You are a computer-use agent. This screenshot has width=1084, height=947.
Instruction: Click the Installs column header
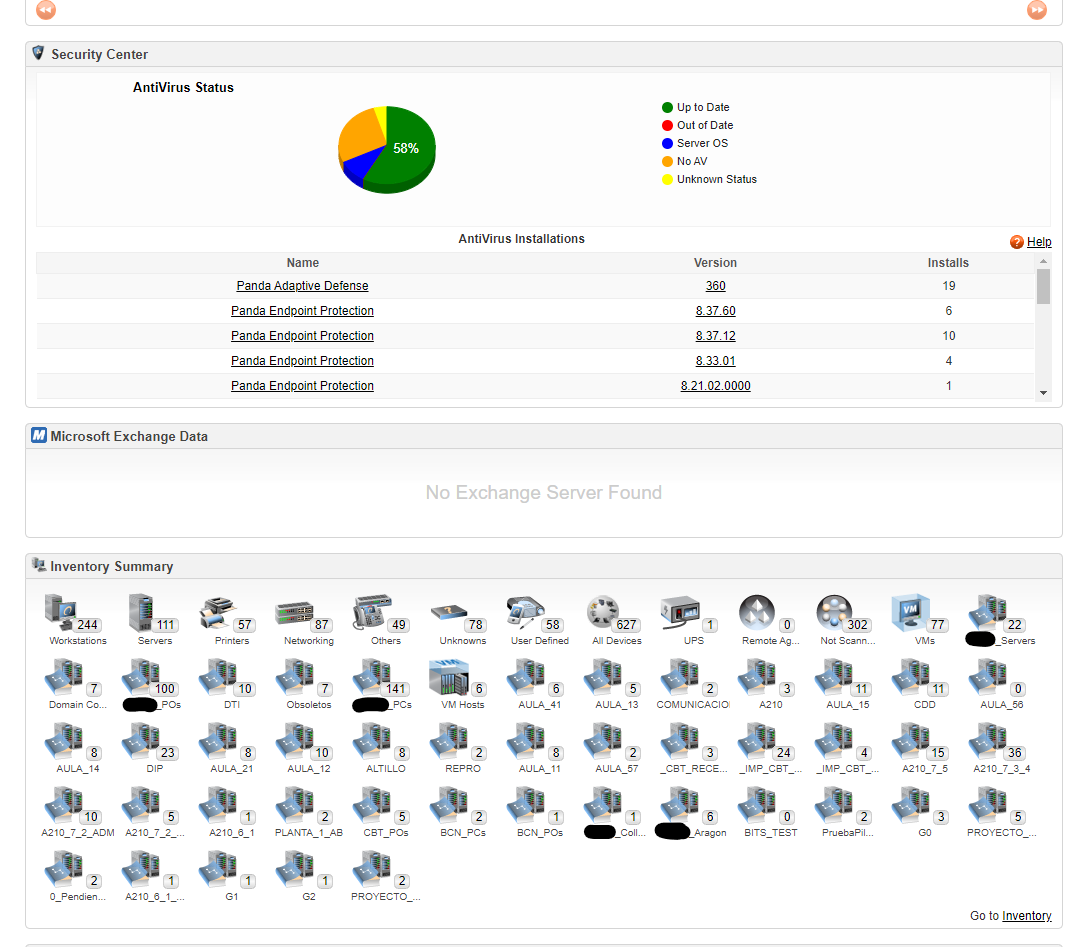pos(948,263)
